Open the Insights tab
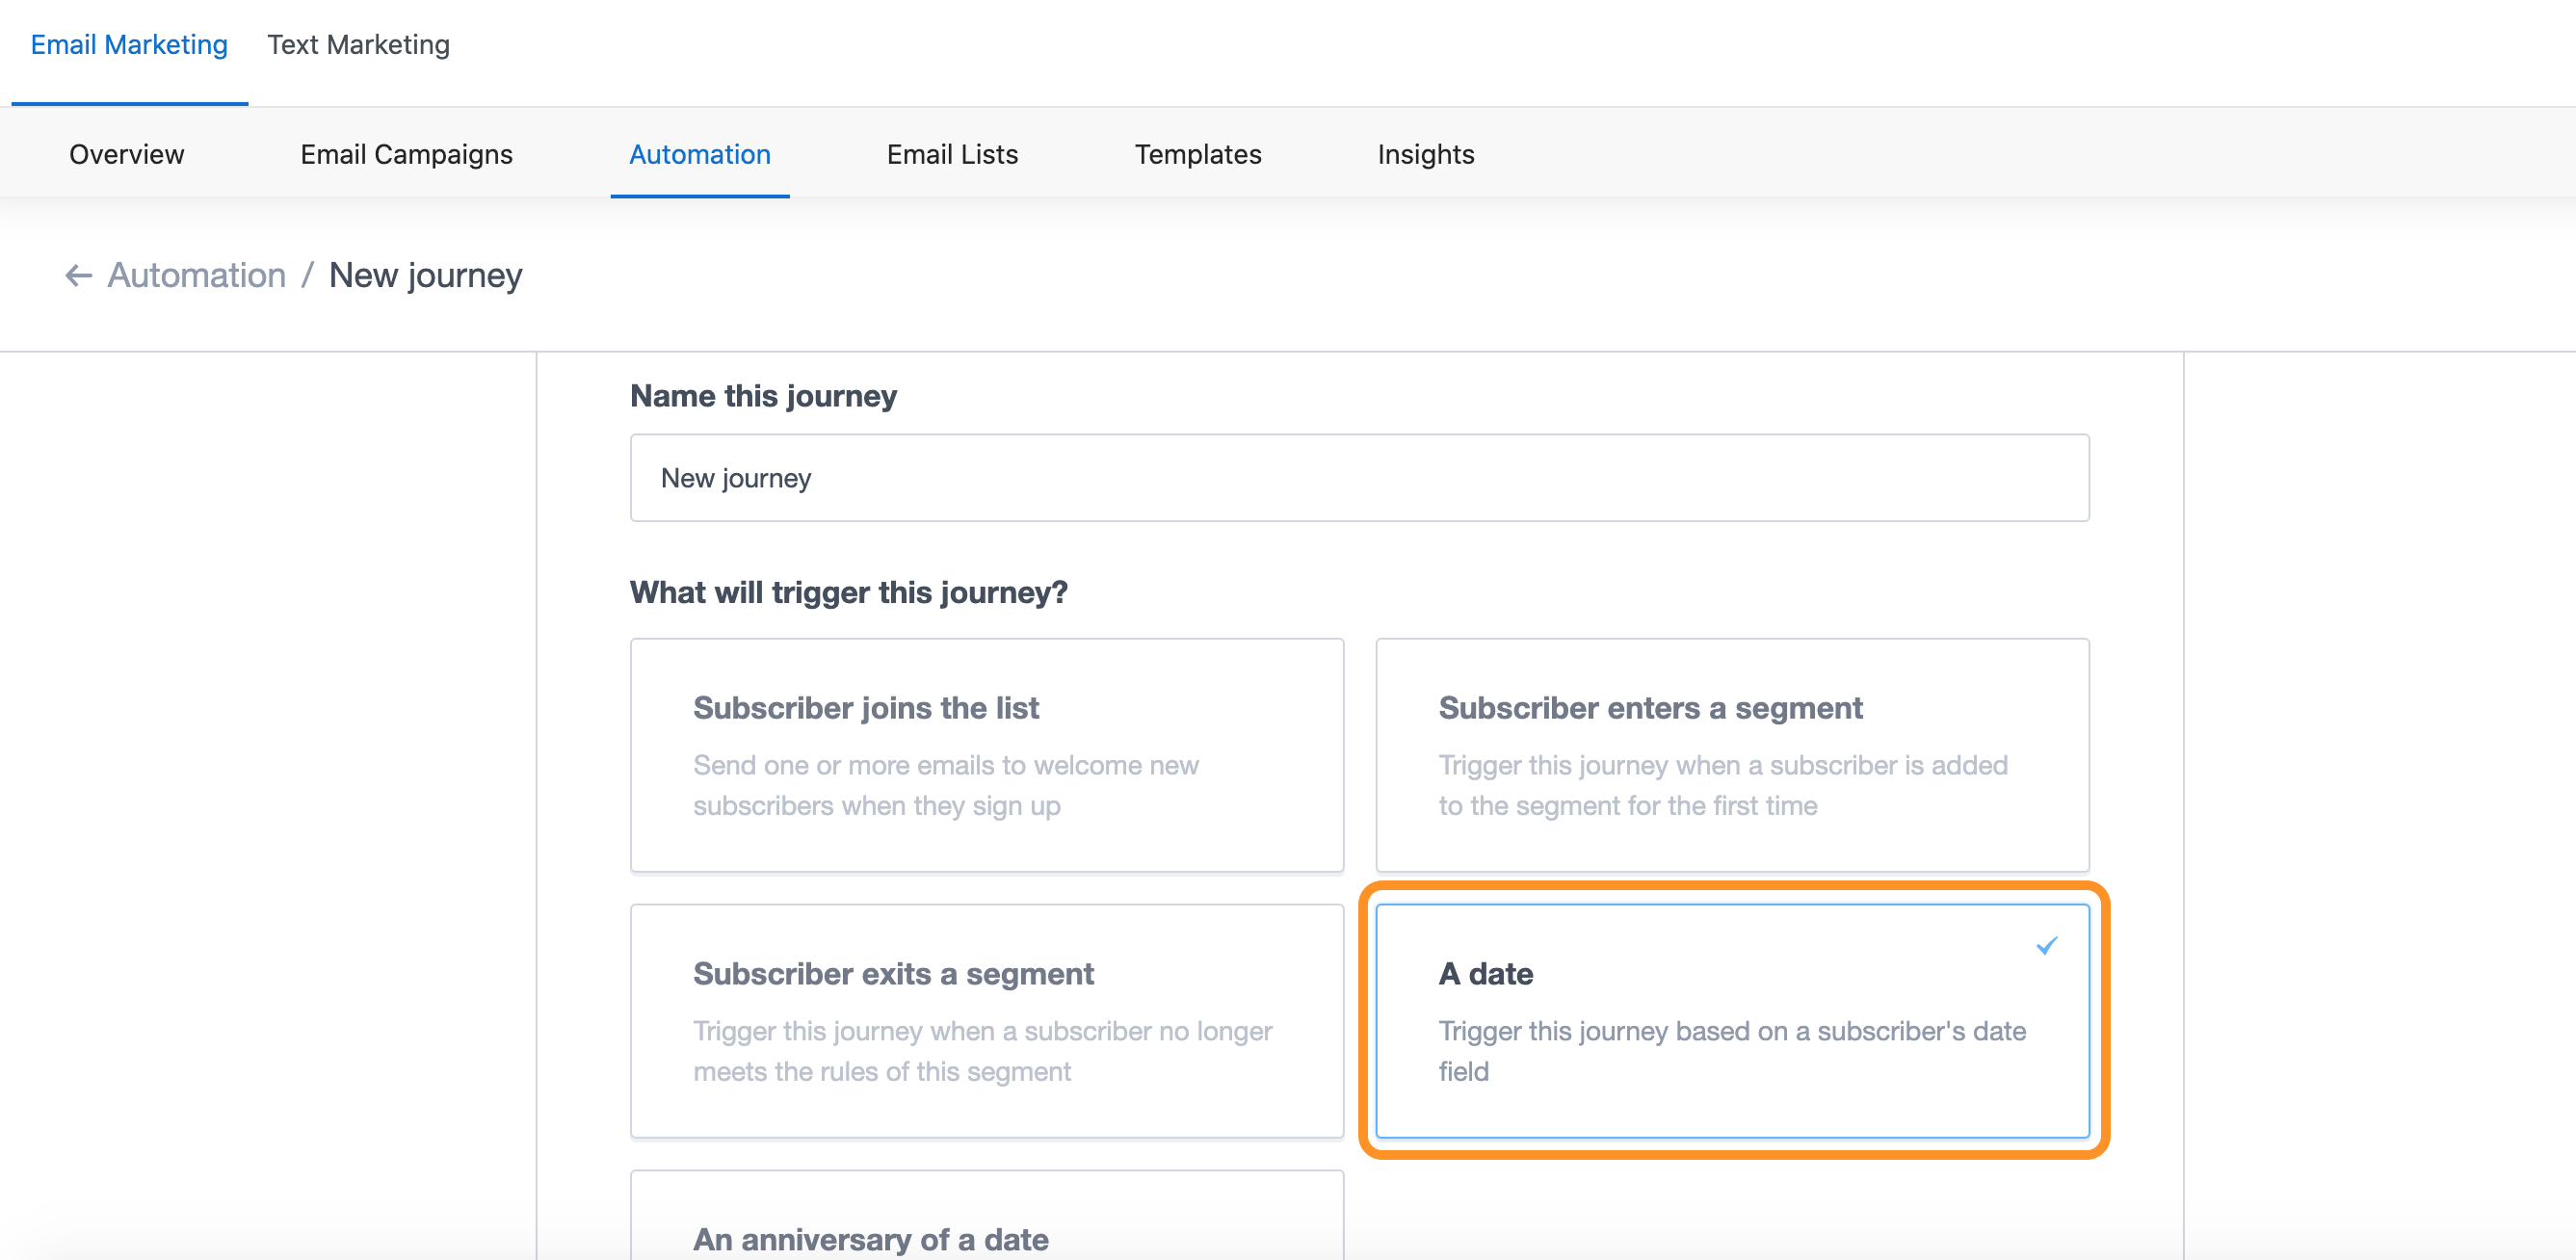Screen dimensions: 2576x1260 [1425, 154]
